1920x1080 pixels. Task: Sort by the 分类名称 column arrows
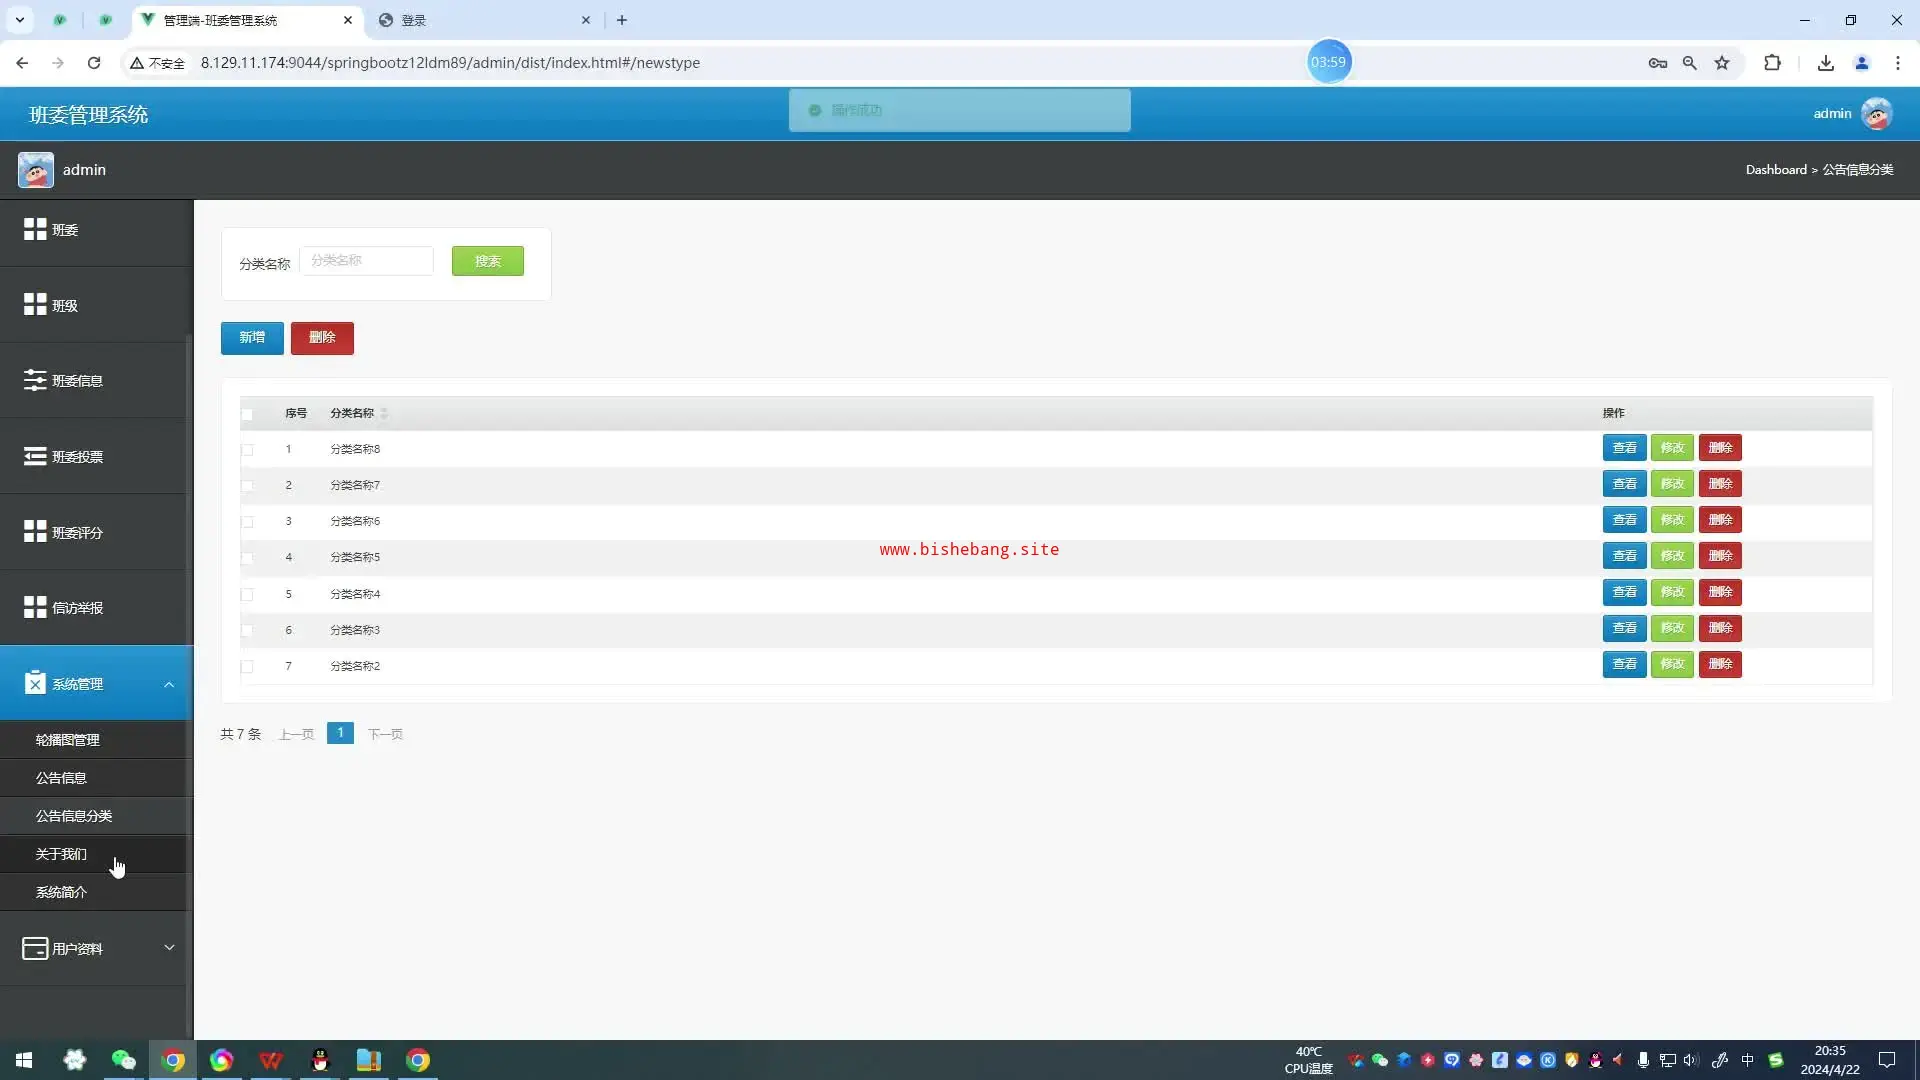pos(384,413)
